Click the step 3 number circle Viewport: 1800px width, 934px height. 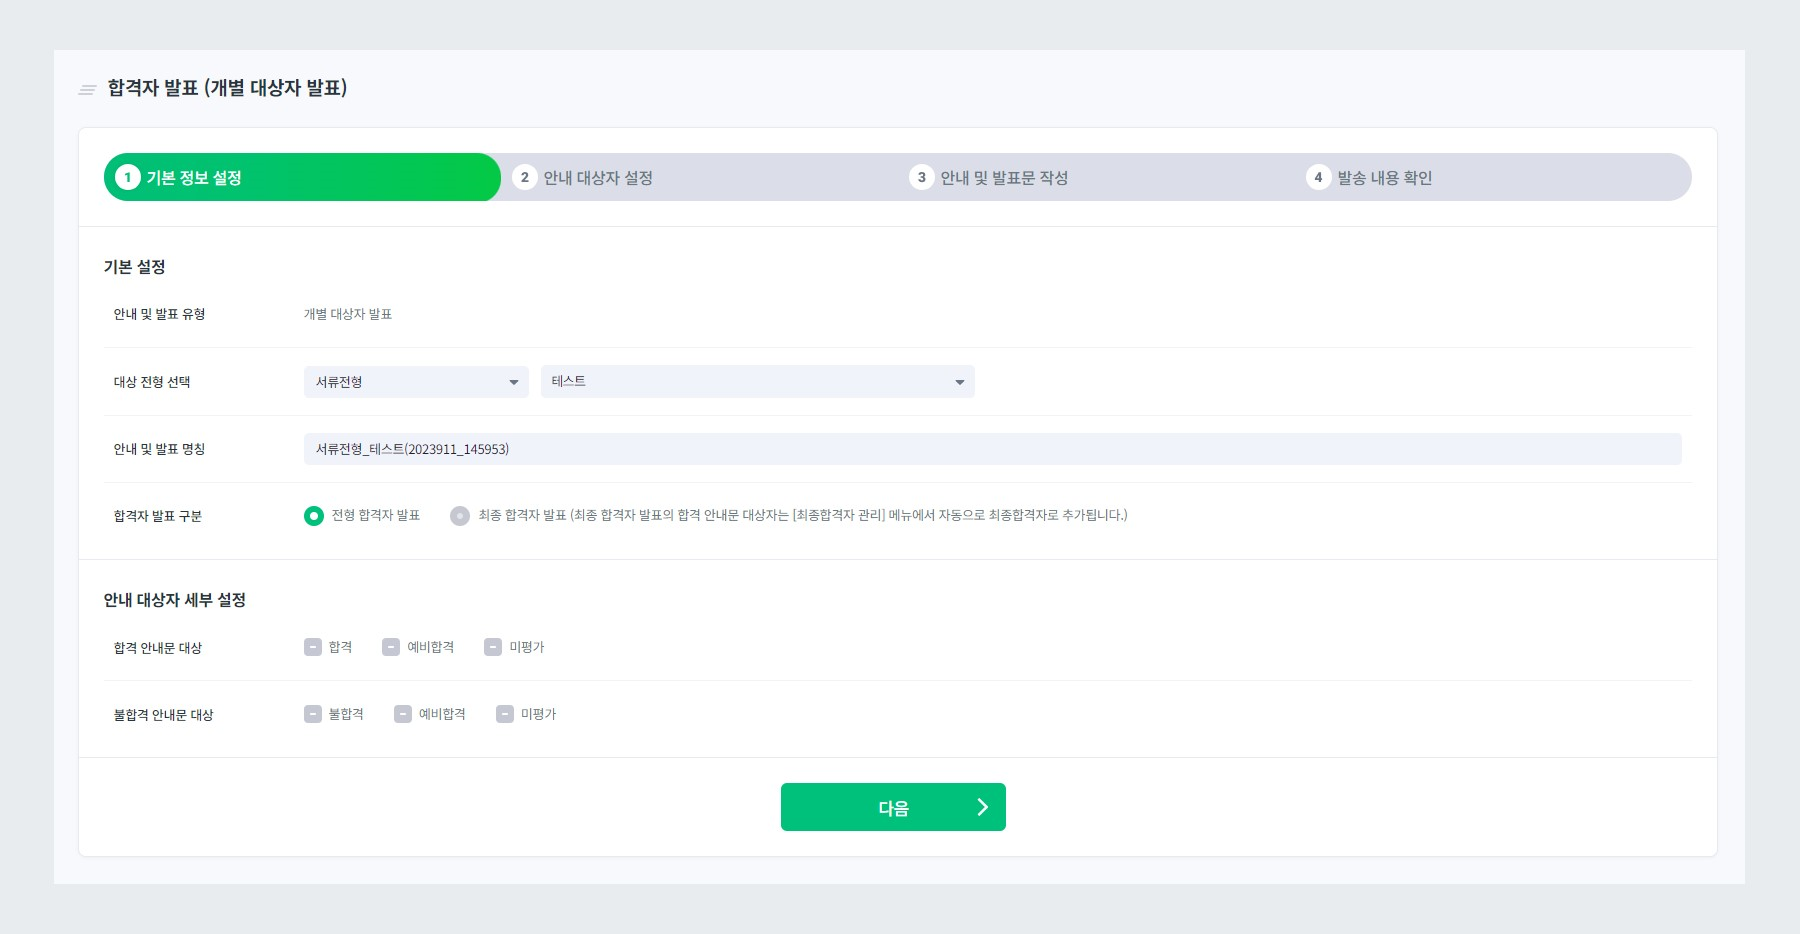point(921,177)
